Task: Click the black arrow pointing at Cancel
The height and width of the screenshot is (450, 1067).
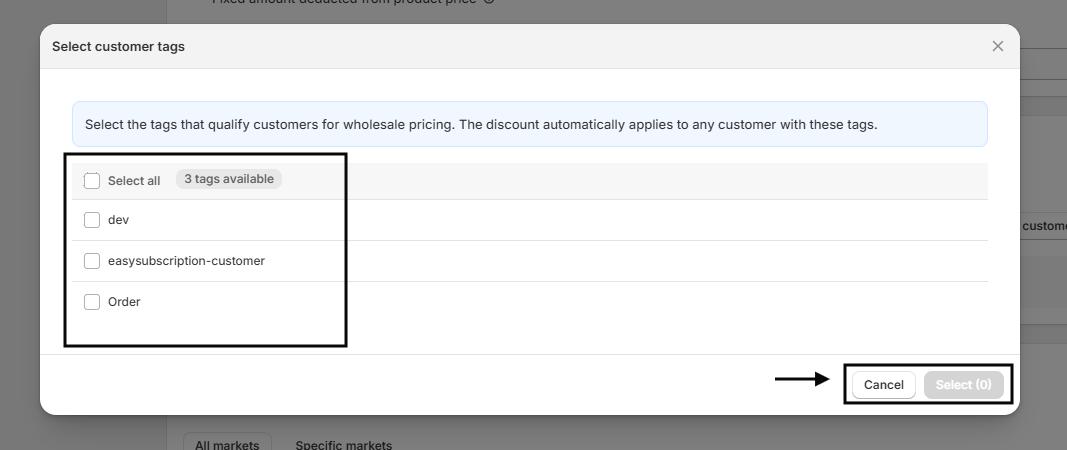Action: (802, 379)
